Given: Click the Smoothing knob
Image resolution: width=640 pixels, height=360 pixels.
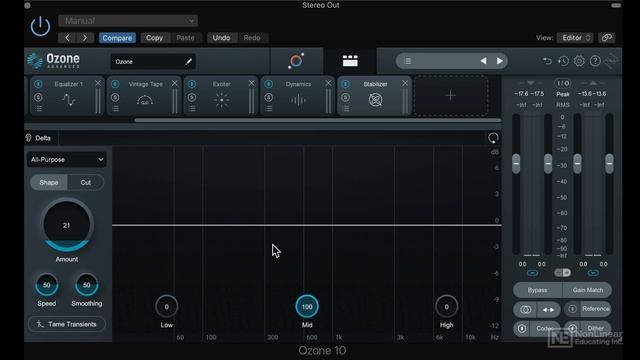Looking at the screenshot, I should (x=87, y=285).
